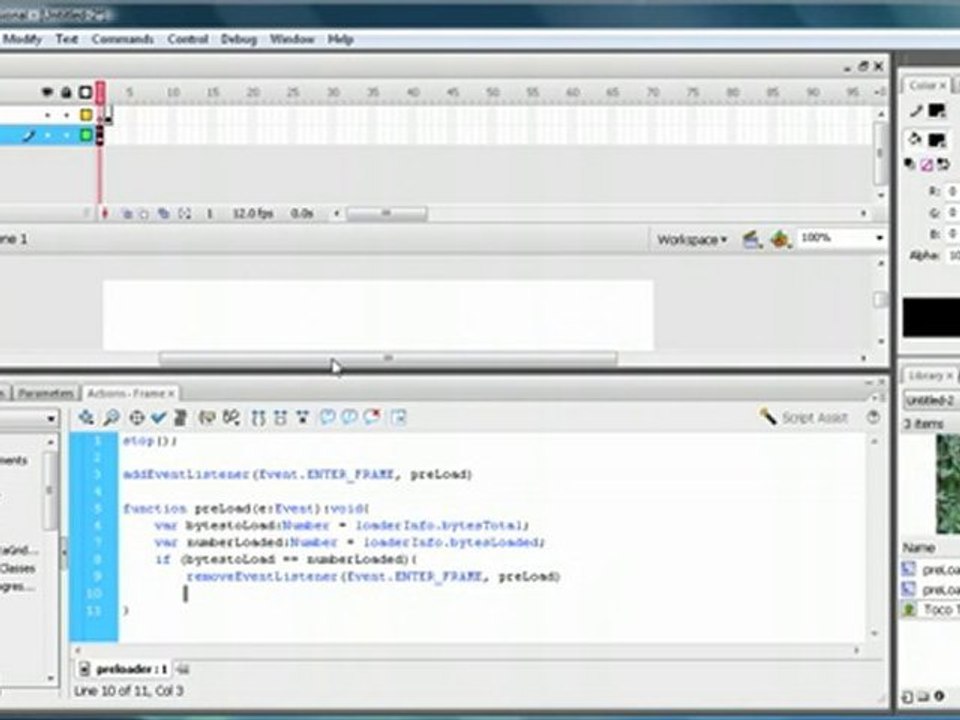Click the Auto format icon
This screenshot has width=960, height=720.
[180, 418]
